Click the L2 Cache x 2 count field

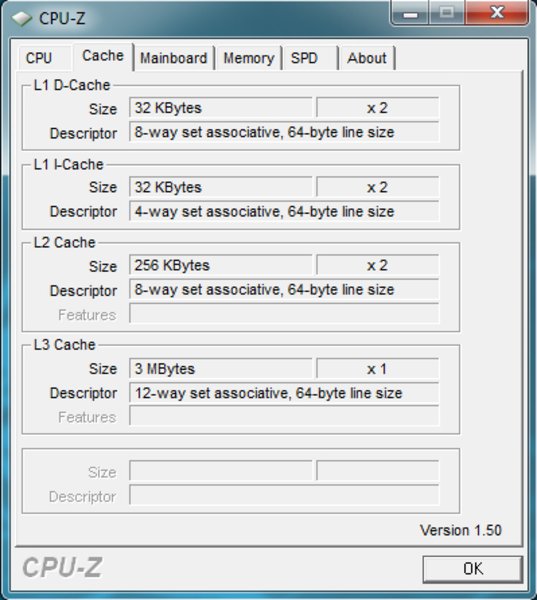(377, 265)
